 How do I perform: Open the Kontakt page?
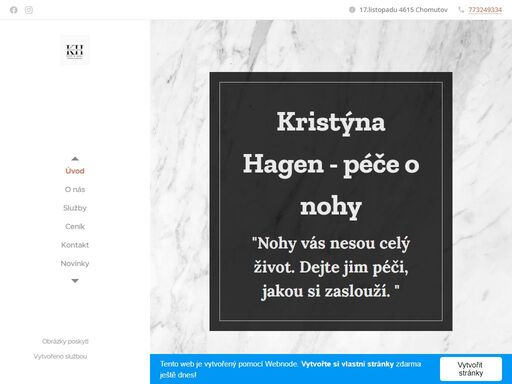coord(75,245)
